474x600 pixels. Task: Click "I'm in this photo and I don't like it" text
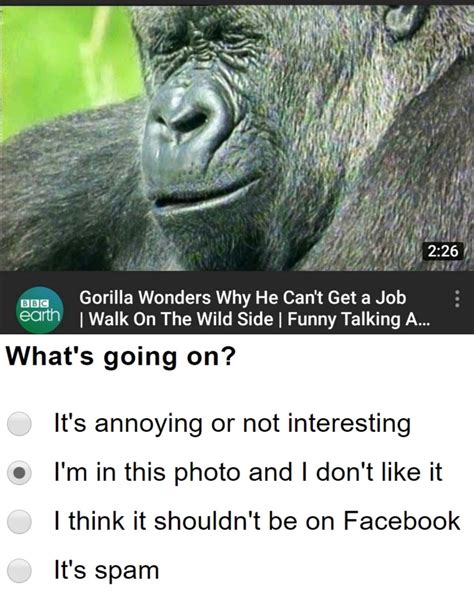click(248, 473)
